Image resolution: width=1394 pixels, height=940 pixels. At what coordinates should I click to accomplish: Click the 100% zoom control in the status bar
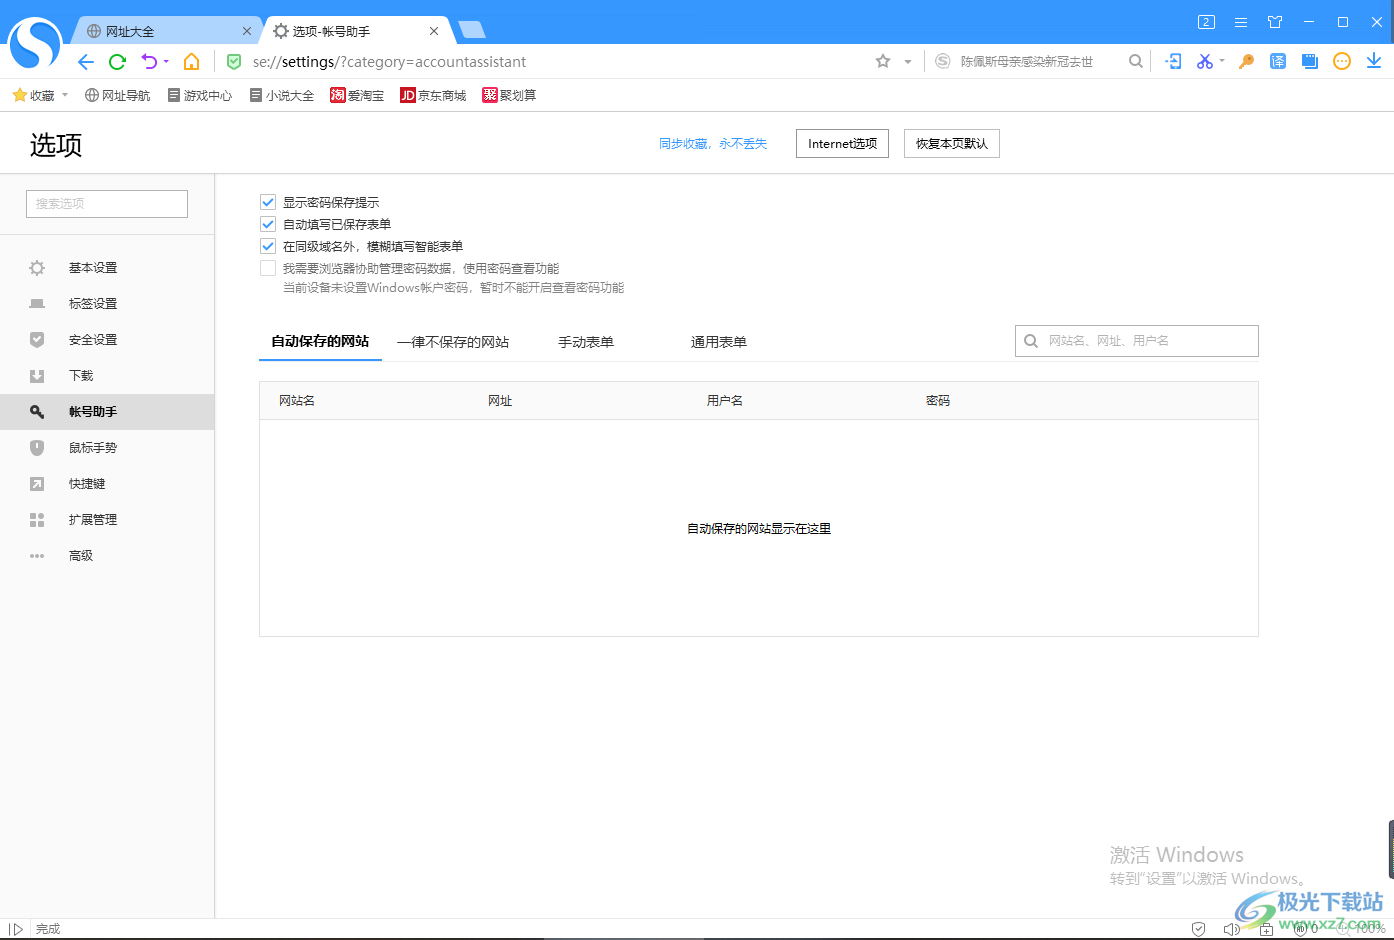tap(1363, 929)
